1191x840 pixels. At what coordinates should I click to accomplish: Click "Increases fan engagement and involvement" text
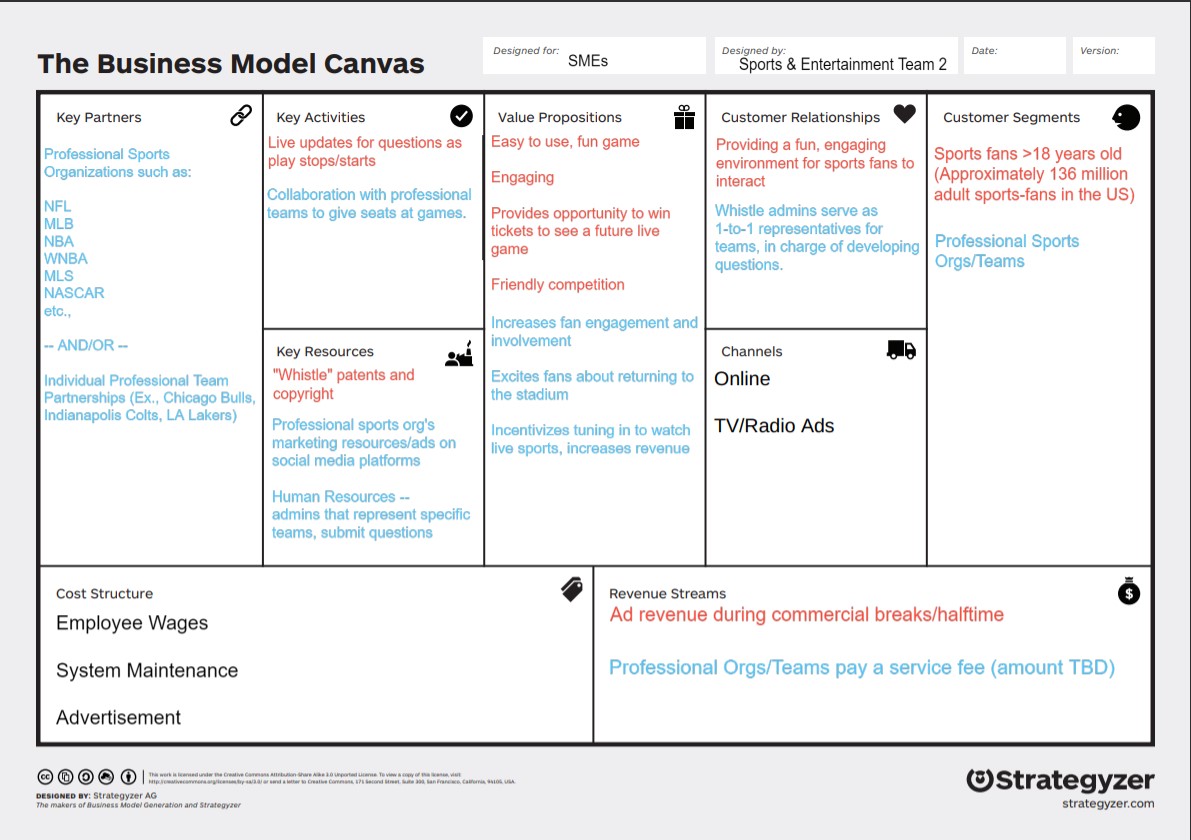click(x=594, y=331)
